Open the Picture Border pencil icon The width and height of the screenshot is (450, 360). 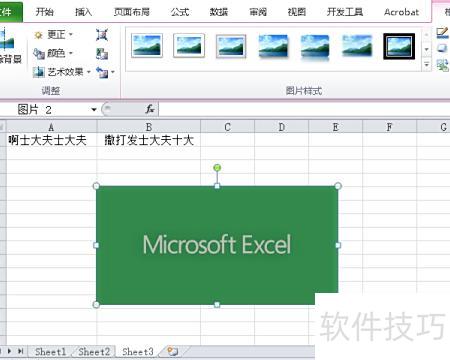(442, 33)
